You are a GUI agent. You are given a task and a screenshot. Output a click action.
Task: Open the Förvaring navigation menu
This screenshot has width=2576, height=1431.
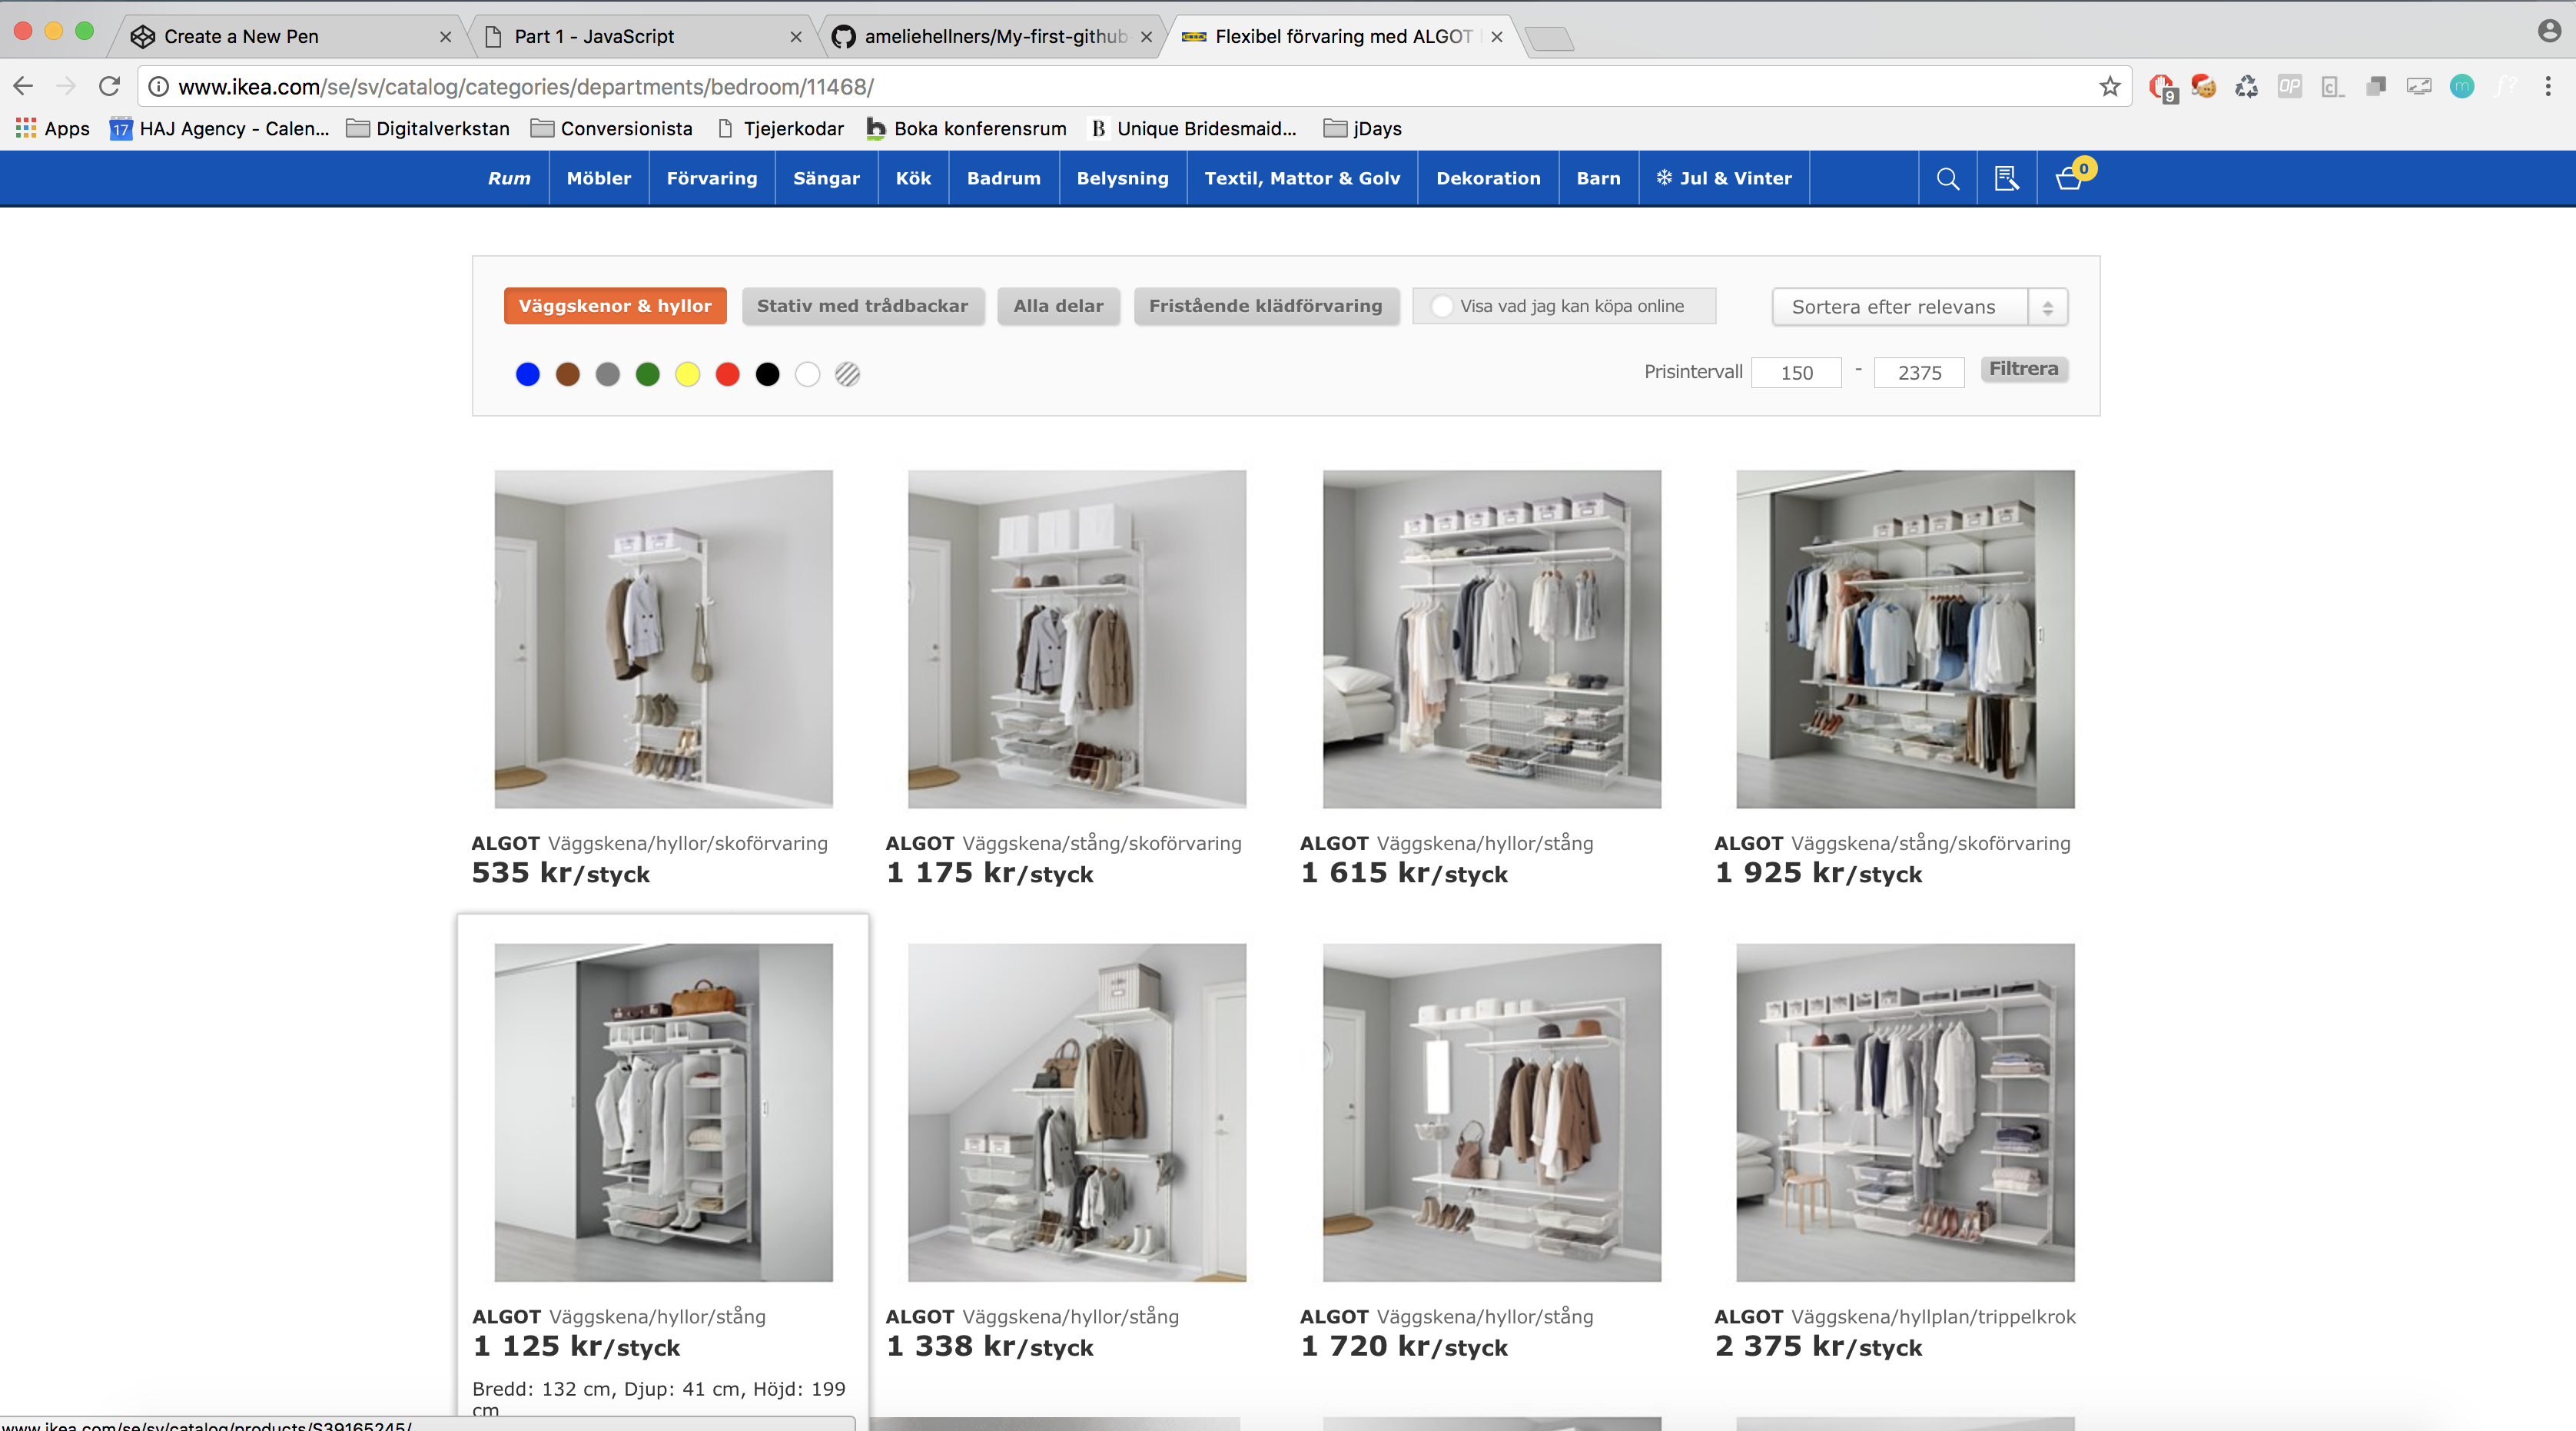click(712, 179)
